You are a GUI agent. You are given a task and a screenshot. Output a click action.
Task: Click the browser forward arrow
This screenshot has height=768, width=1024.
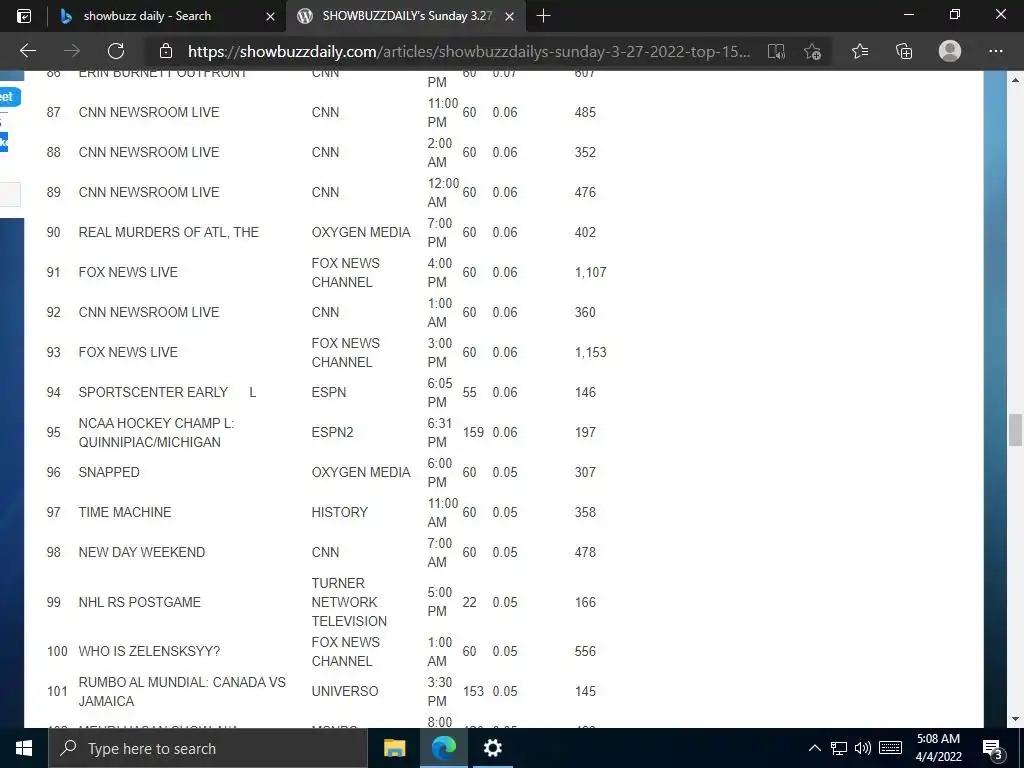[x=72, y=51]
